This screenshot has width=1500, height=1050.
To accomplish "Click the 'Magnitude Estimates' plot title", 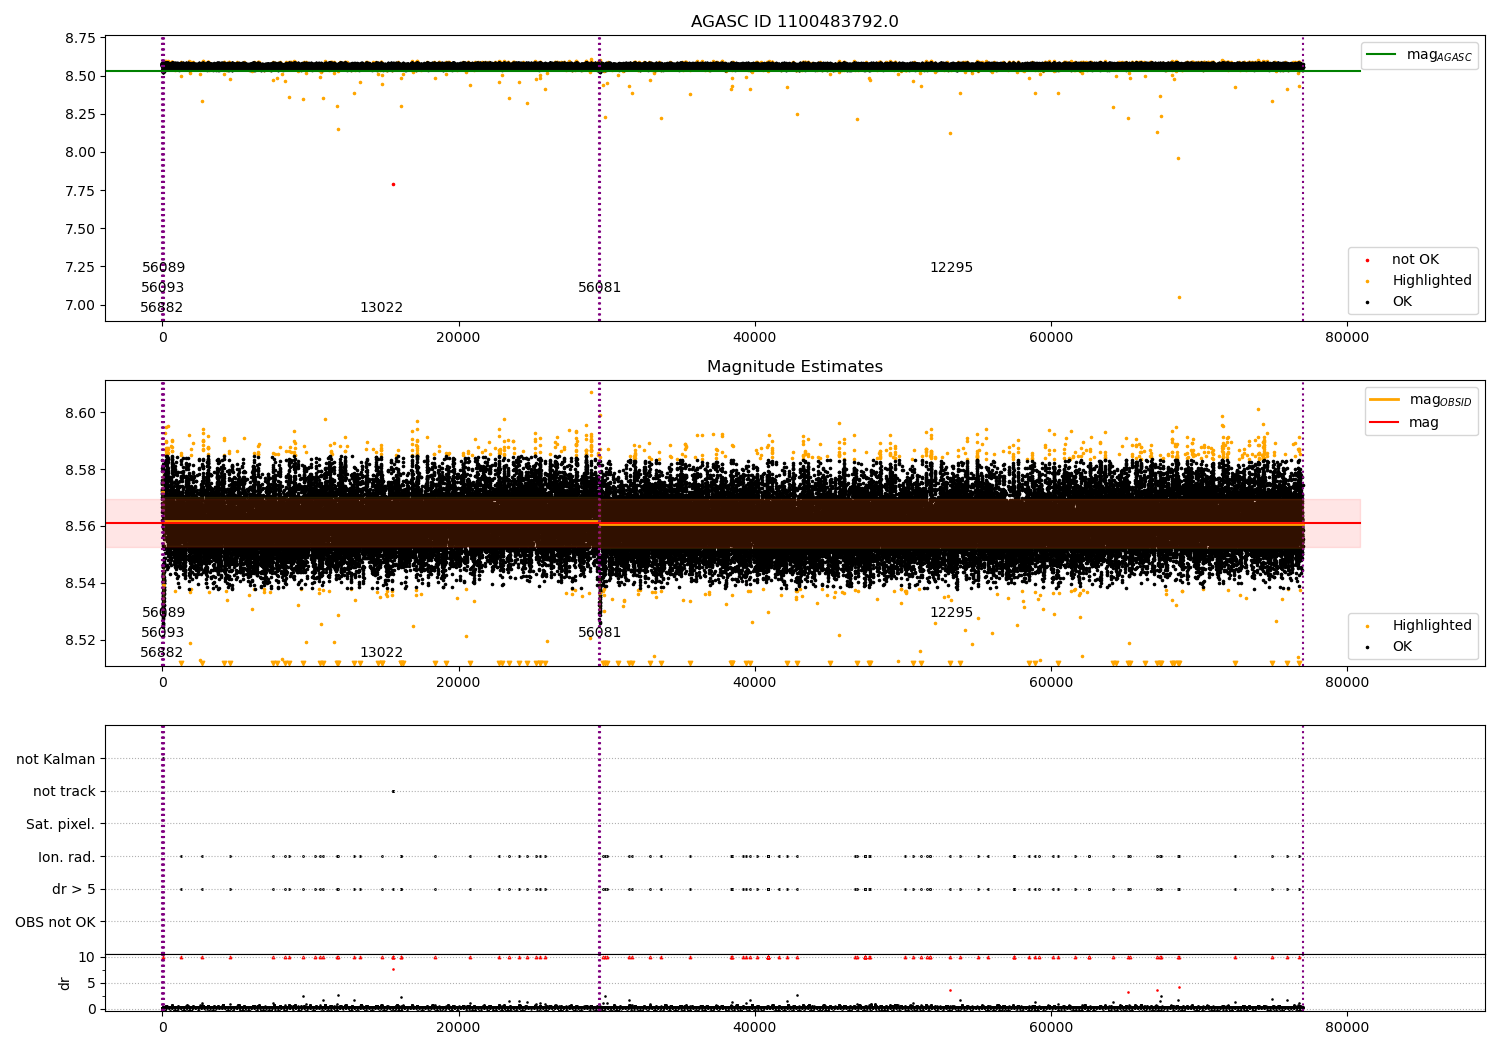I will 794,367.
